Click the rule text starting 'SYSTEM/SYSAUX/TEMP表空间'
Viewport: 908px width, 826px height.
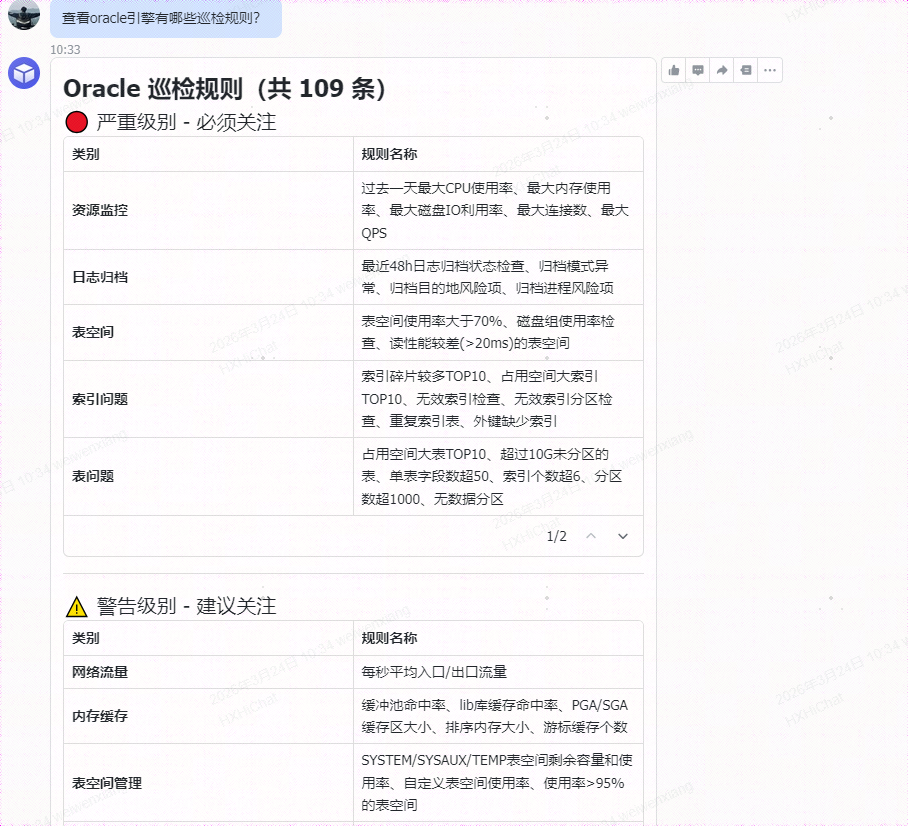tap(497, 783)
